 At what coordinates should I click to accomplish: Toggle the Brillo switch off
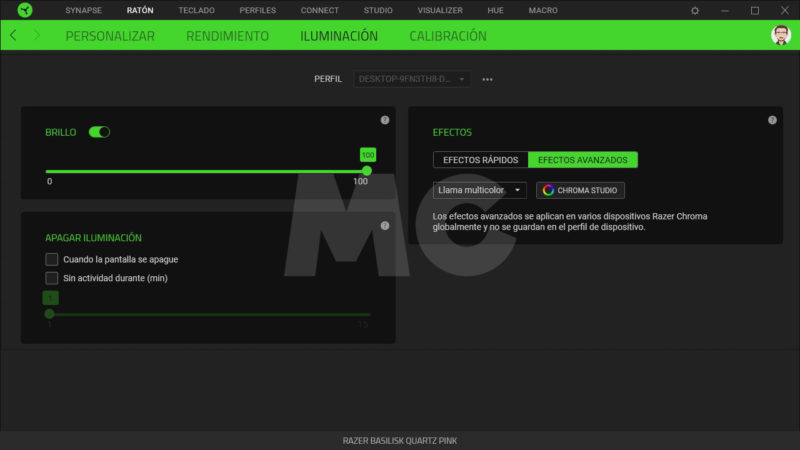coord(99,132)
